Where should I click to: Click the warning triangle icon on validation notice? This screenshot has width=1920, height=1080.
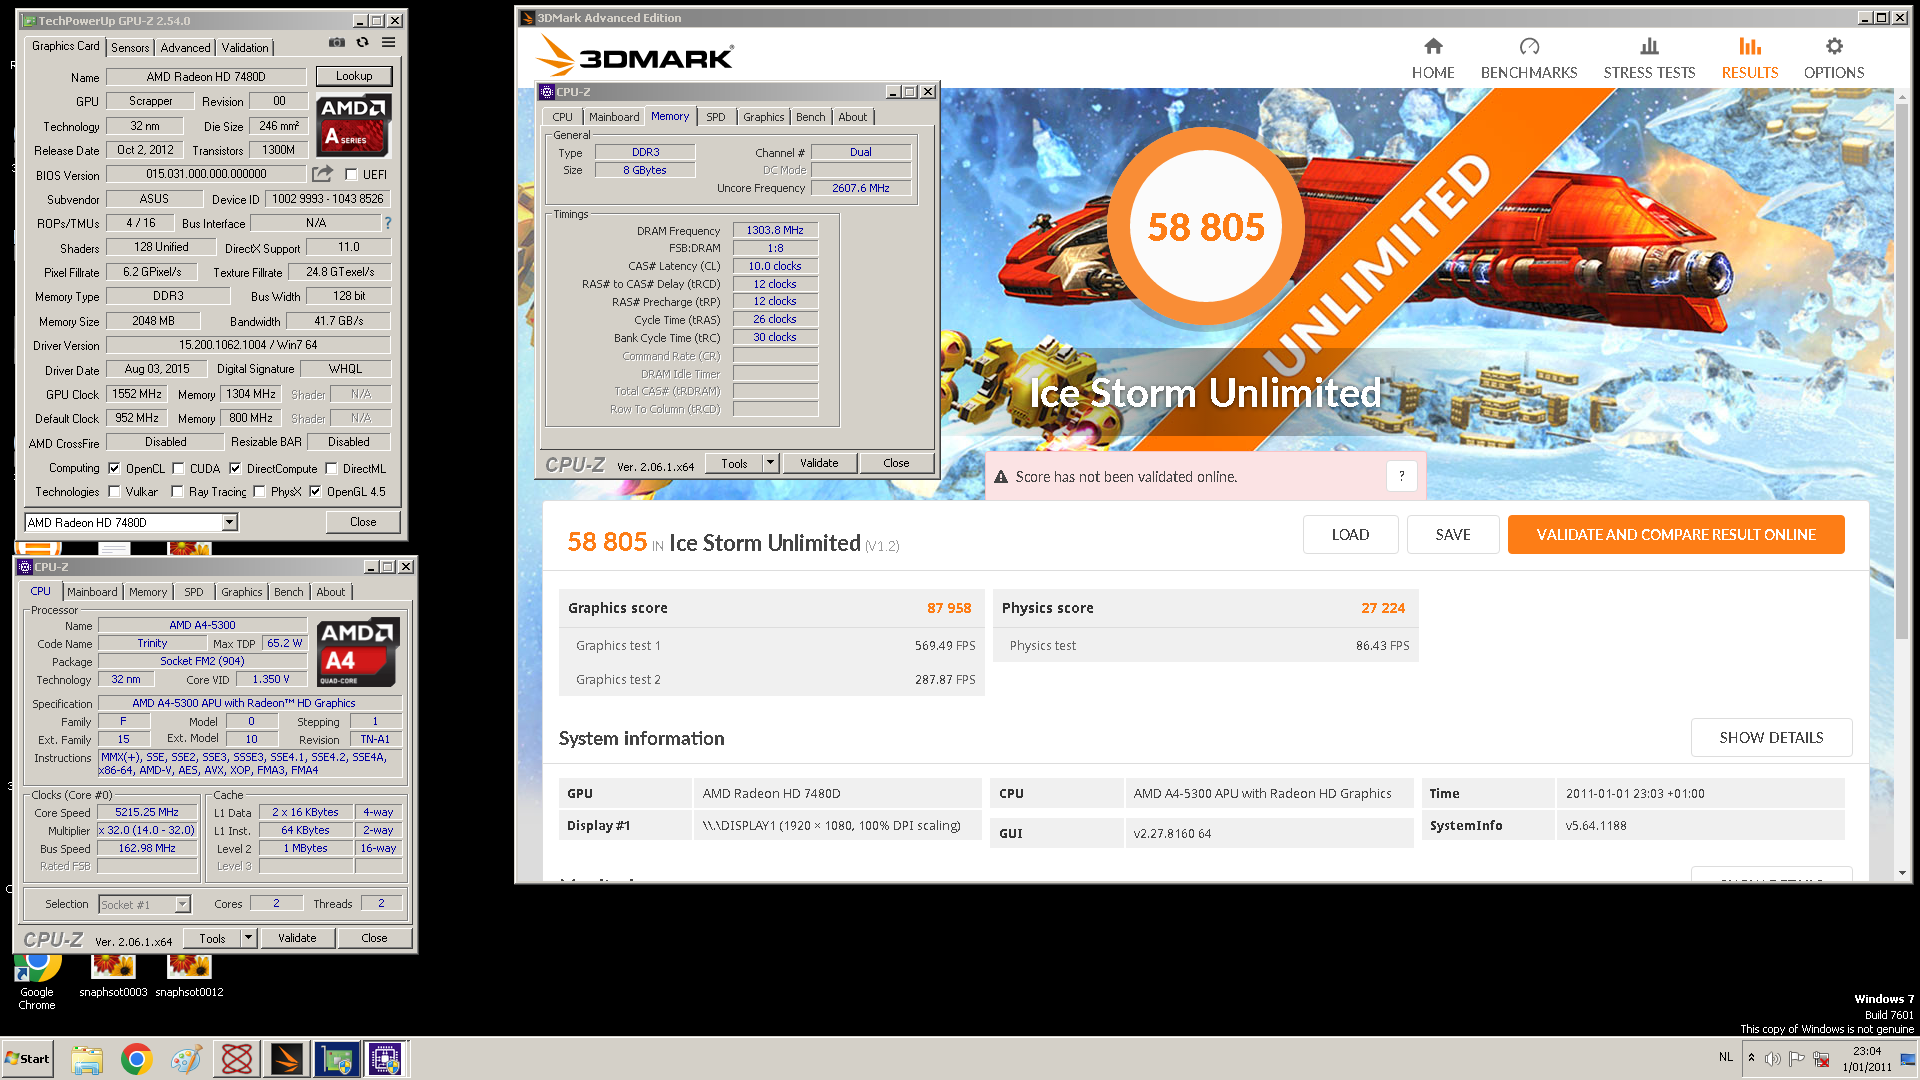(1001, 477)
